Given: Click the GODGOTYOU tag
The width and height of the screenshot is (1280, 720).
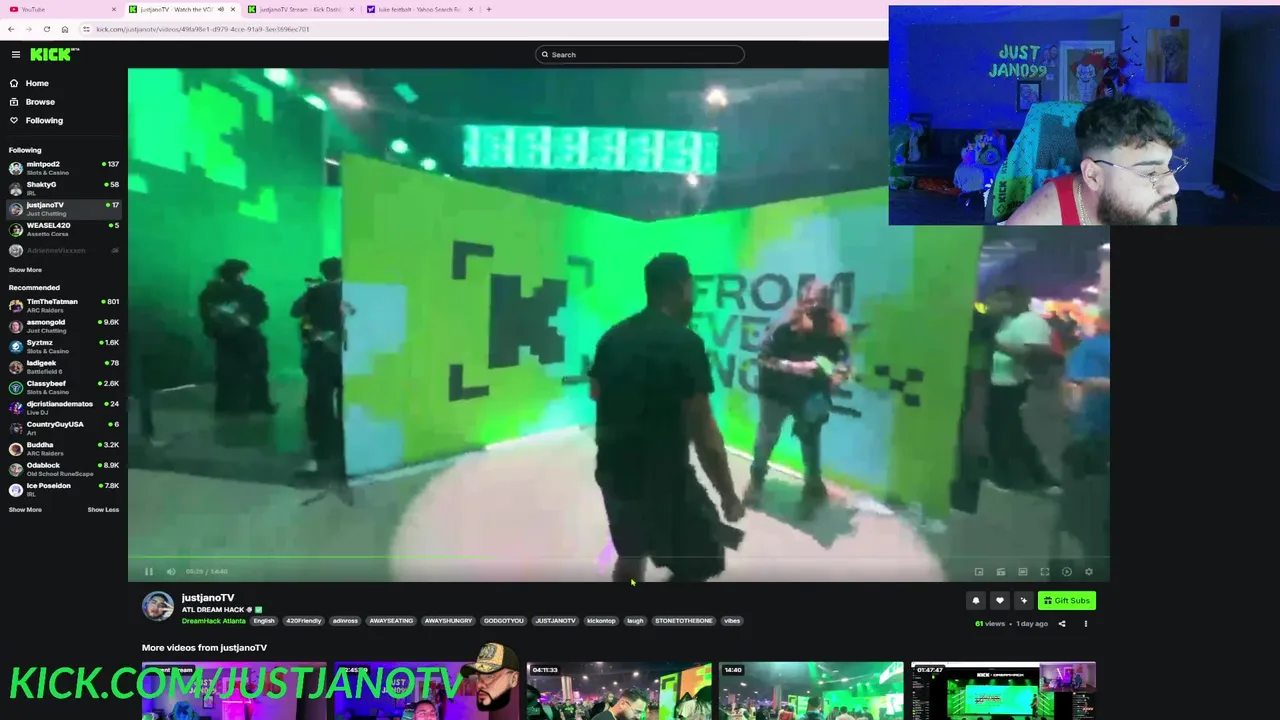Looking at the screenshot, I should tap(504, 621).
